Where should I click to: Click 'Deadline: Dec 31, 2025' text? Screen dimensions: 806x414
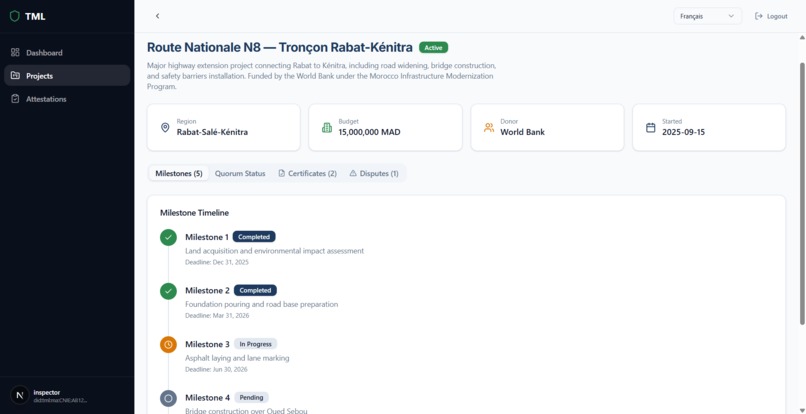216,262
